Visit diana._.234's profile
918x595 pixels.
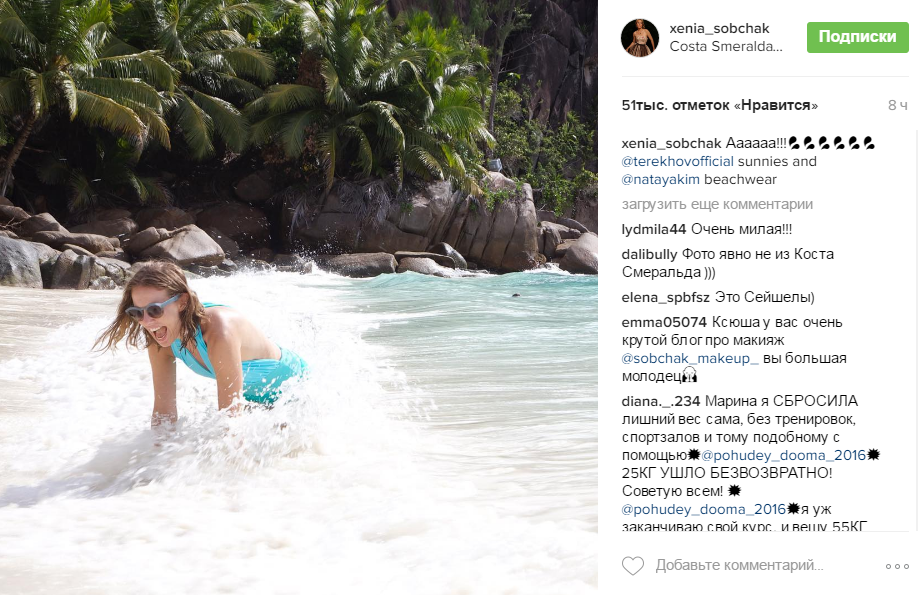point(654,401)
